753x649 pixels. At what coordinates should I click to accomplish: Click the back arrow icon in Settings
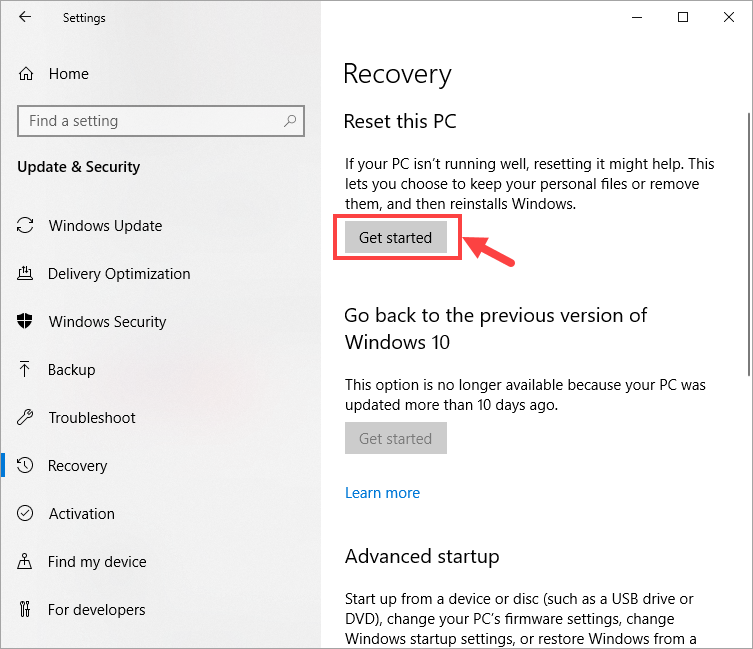pyautogui.click(x=24, y=17)
